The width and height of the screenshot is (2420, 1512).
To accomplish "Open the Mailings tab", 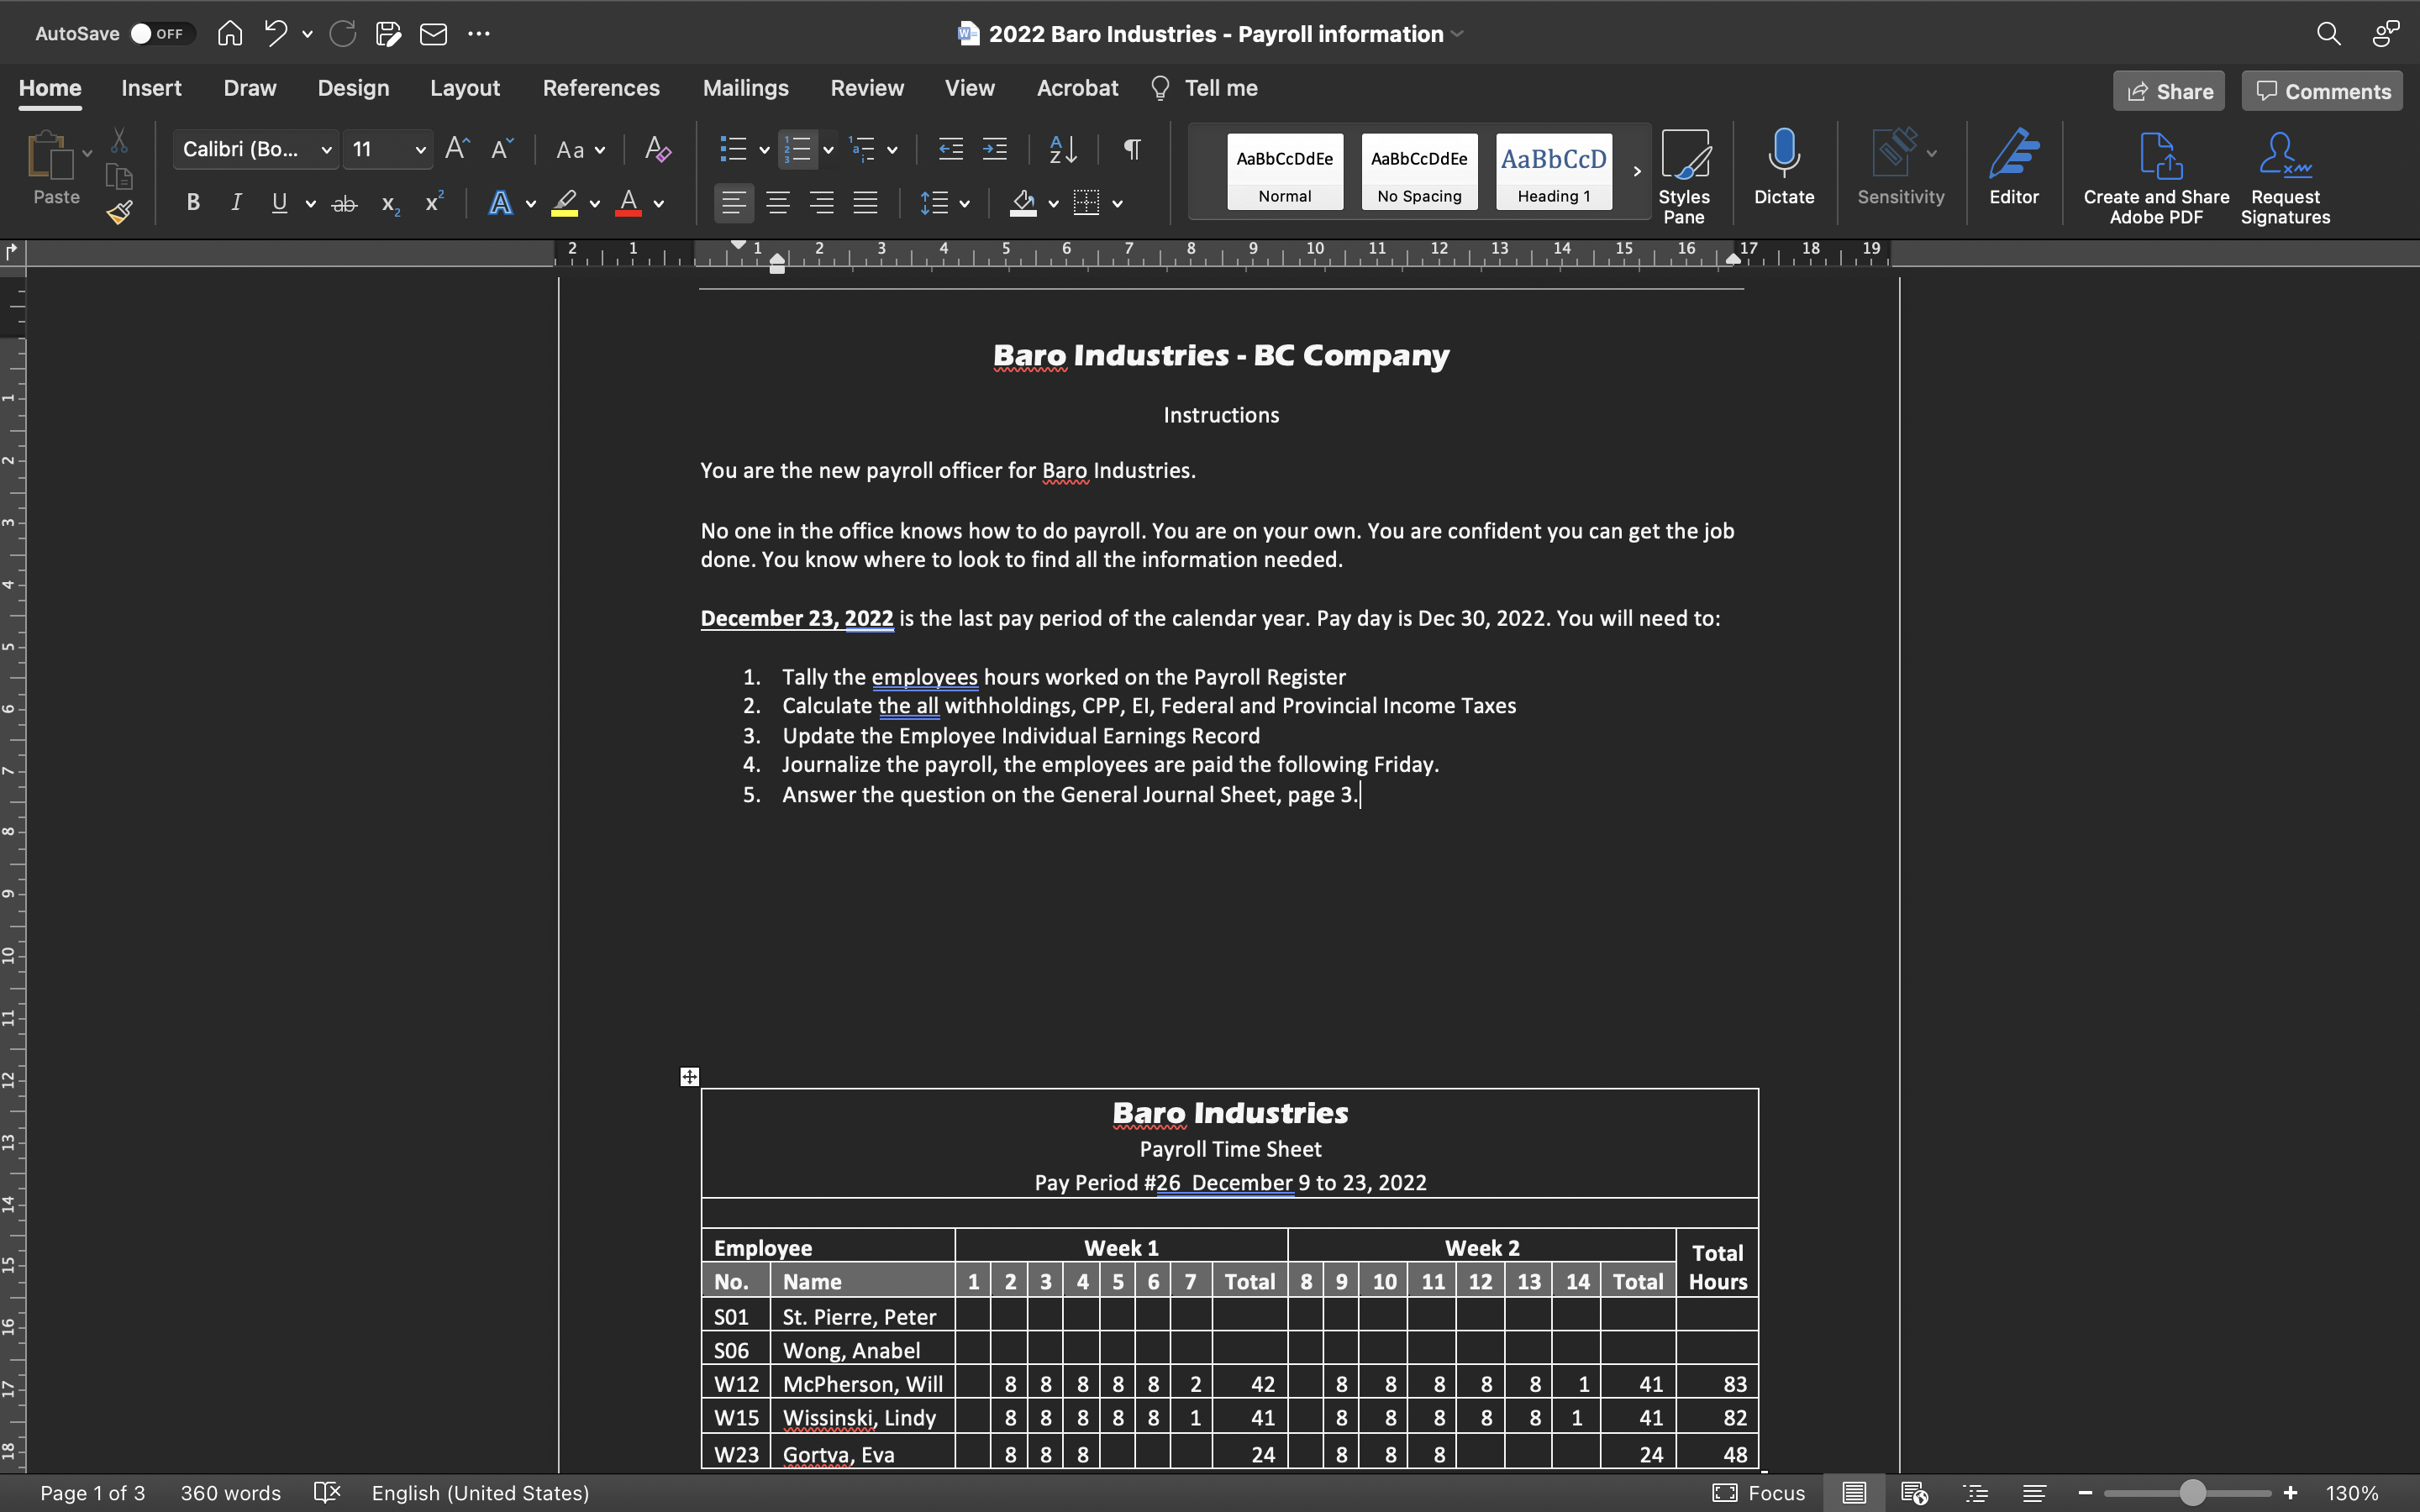I will pos(745,88).
